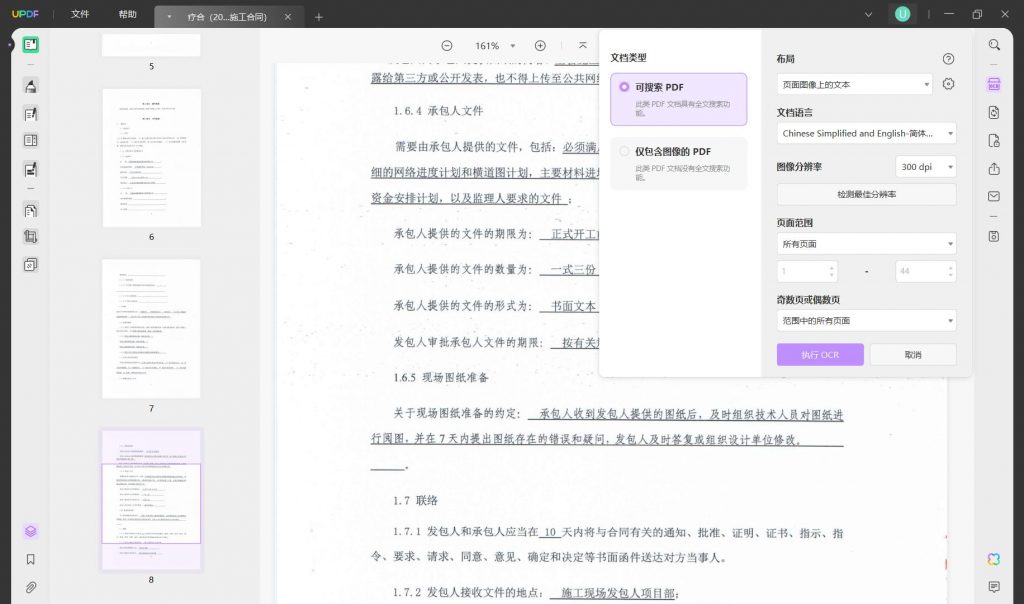Click the 取消 button
The width and height of the screenshot is (1024, 604).
coord(912,355)
